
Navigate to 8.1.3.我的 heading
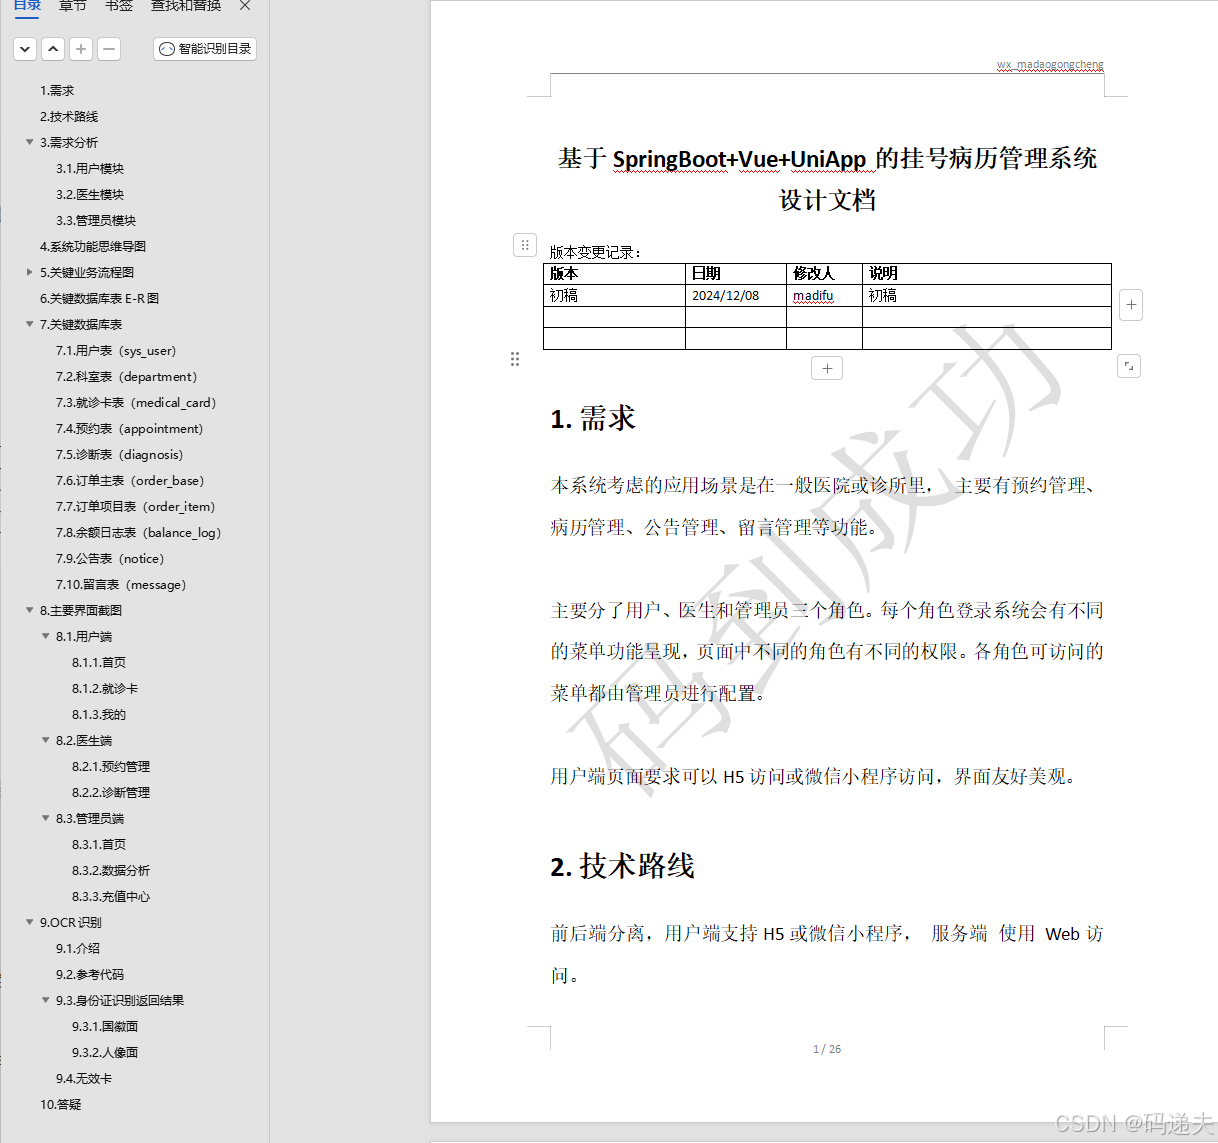tap(99, 714)
